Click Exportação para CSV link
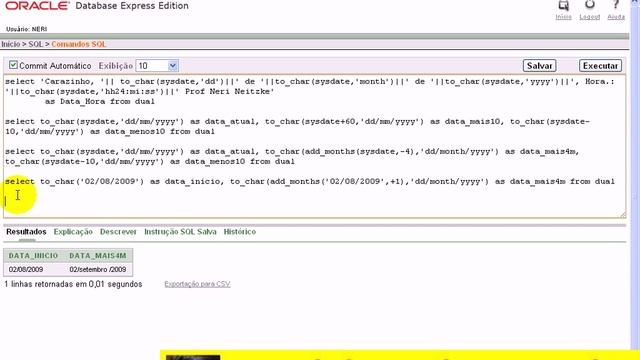This screenshot has width=640, height=360. 197,284
